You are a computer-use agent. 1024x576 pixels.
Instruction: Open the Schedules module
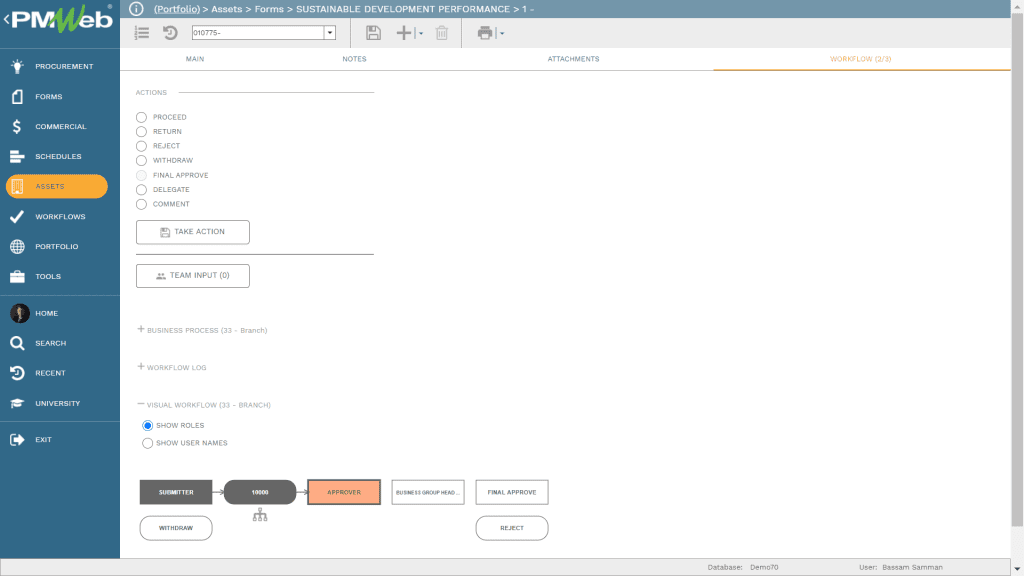coord(59,157)
